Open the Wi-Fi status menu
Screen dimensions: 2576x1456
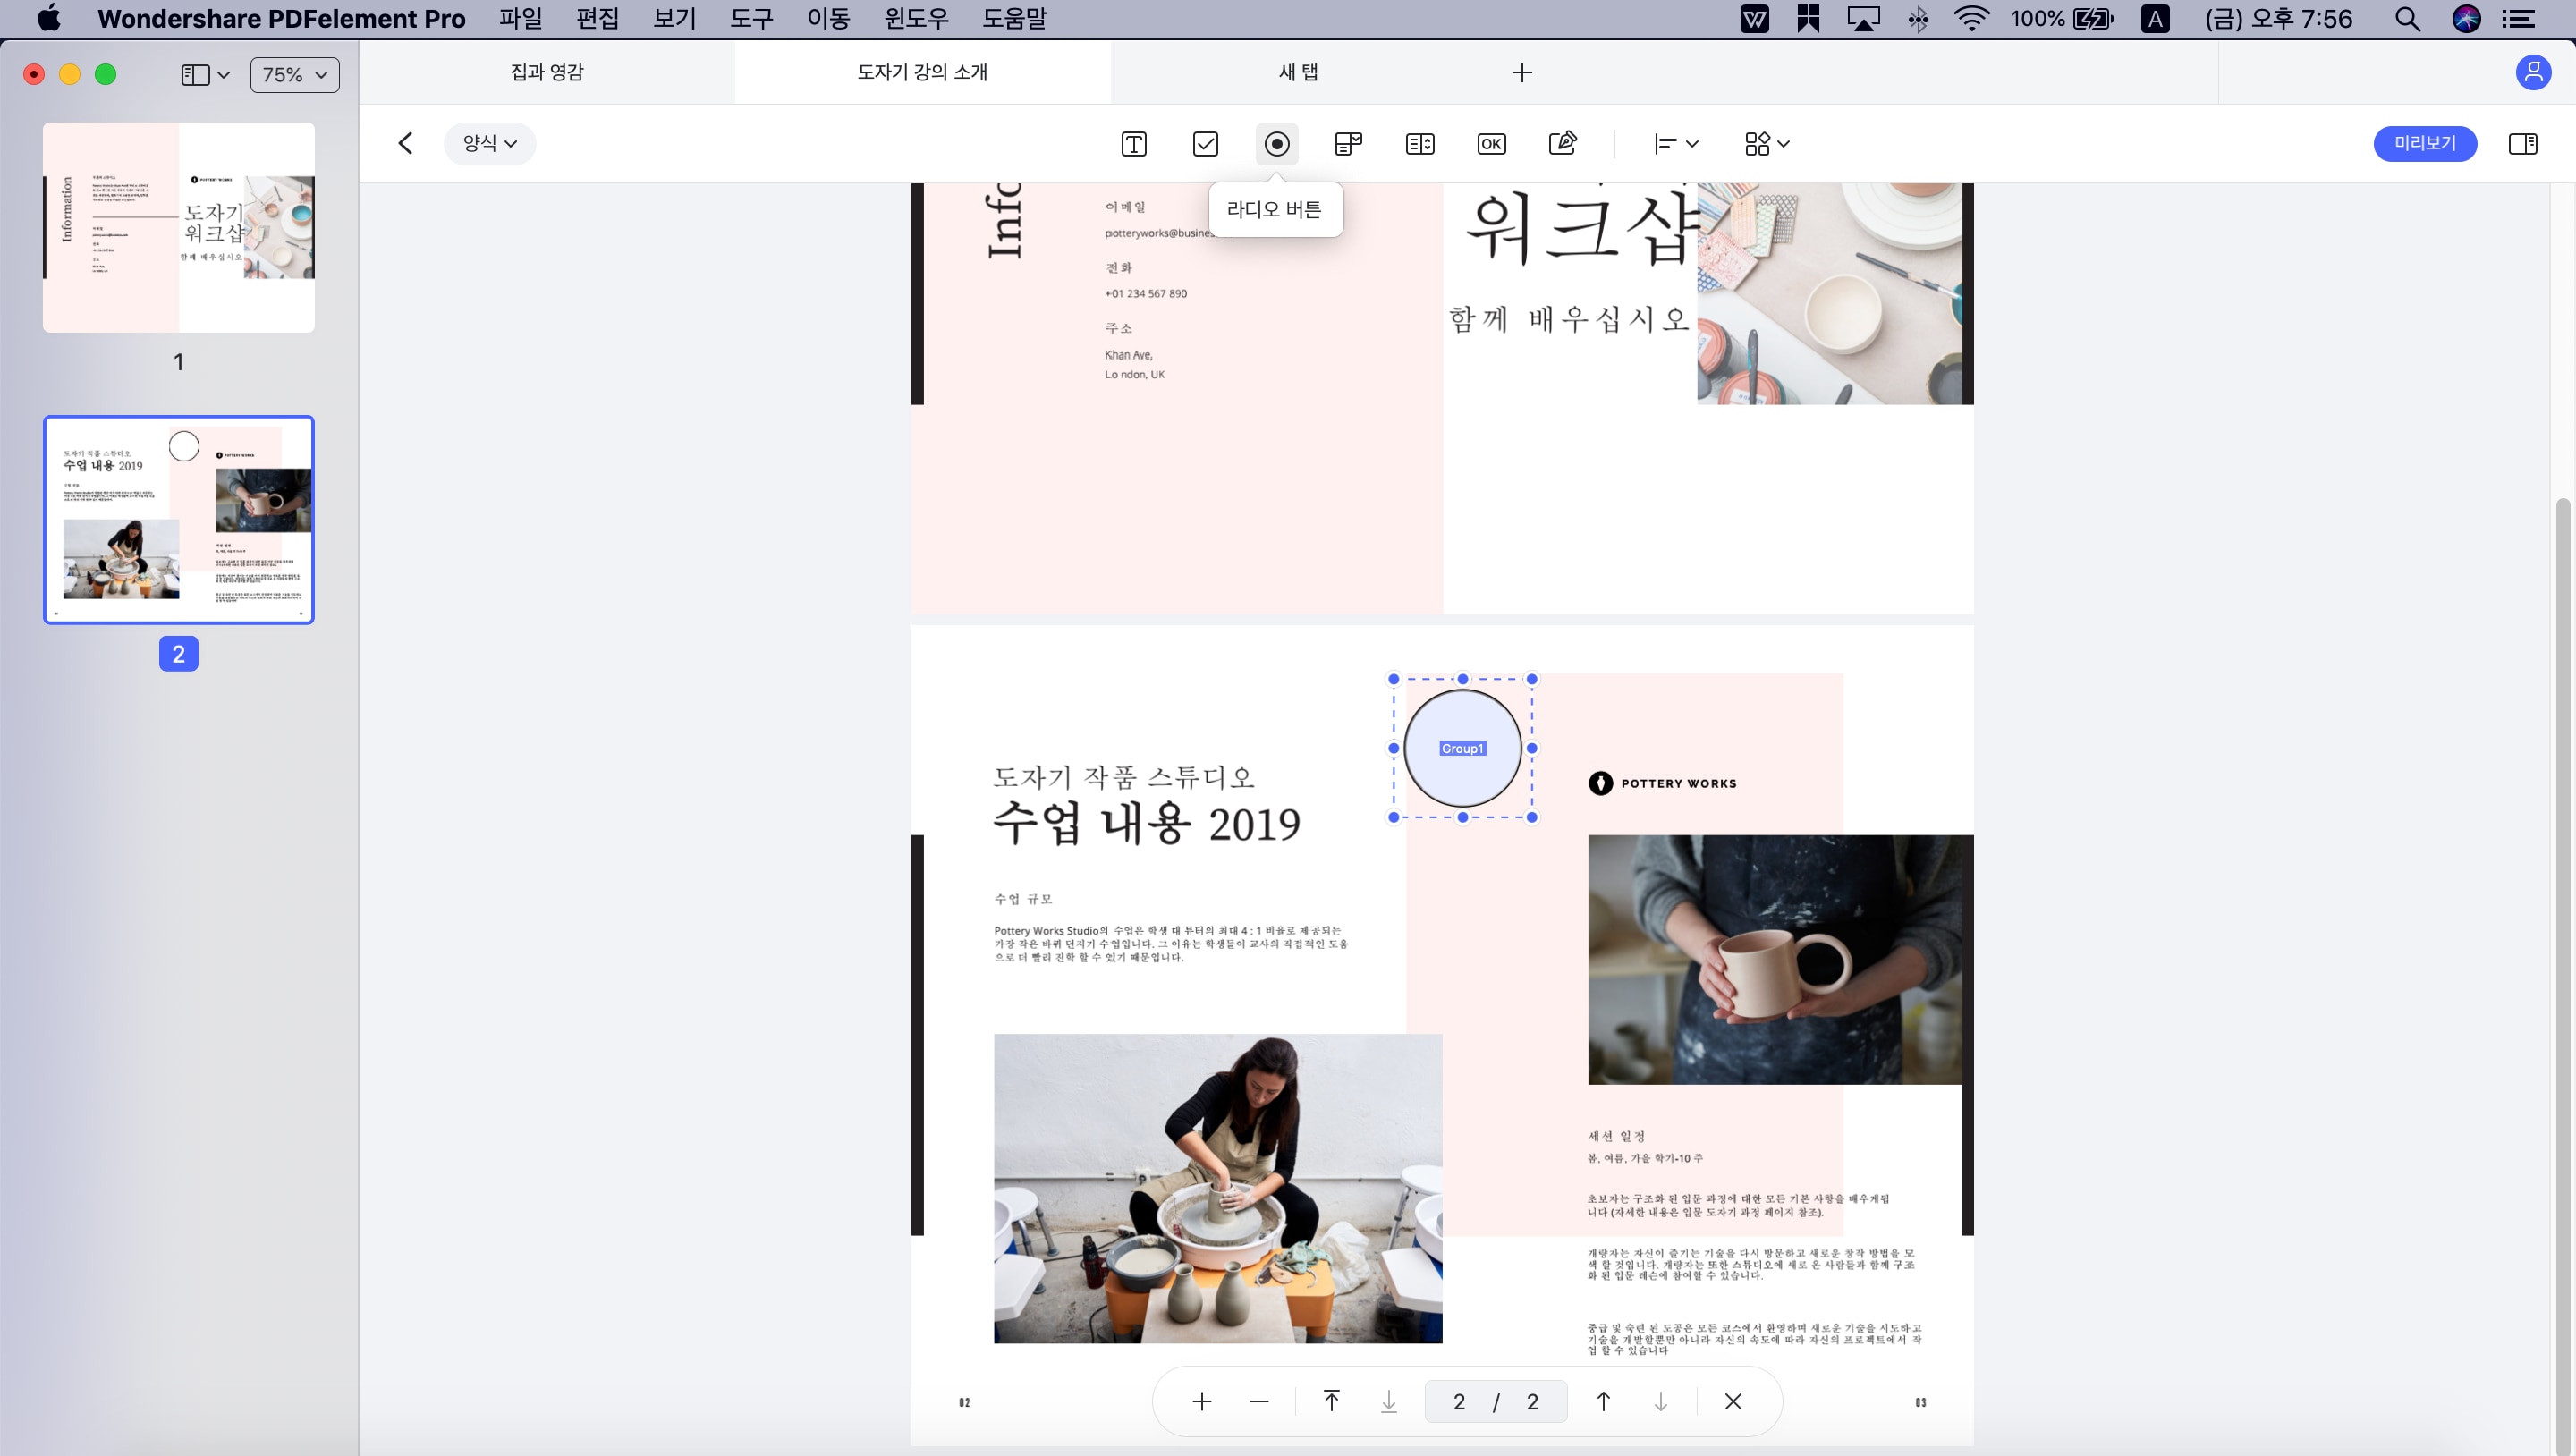(1971, 18)
